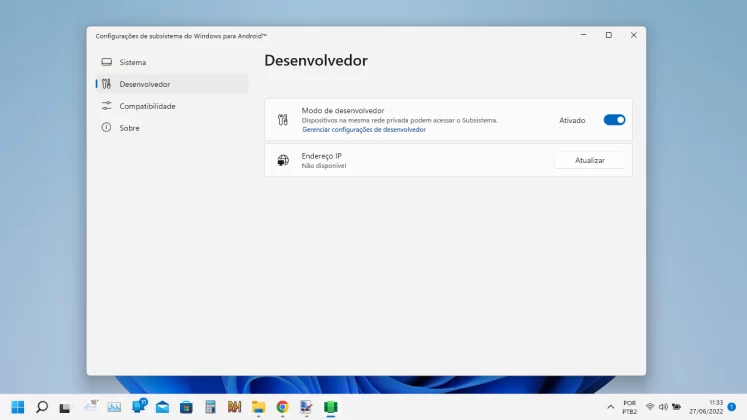Click the Atualizar button
Screen dimensions: 747x420
(589, 160)
